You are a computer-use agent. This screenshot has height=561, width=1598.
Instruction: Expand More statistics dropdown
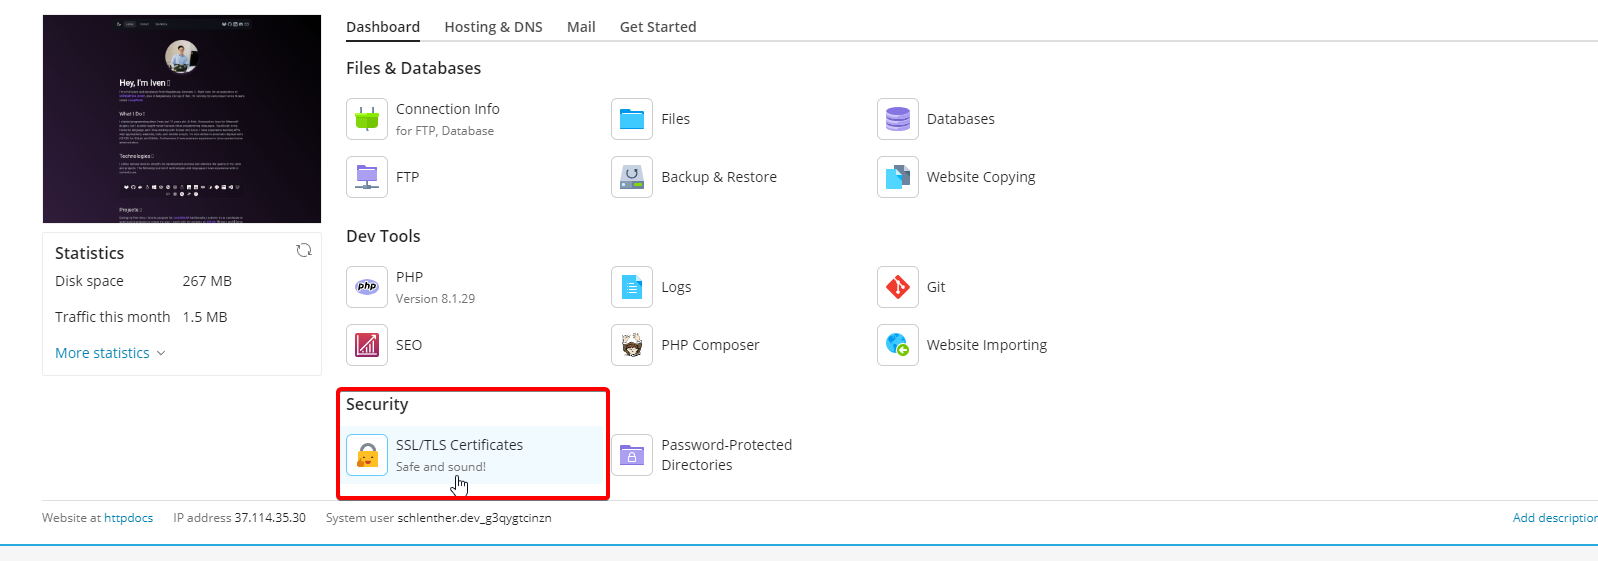110,353
